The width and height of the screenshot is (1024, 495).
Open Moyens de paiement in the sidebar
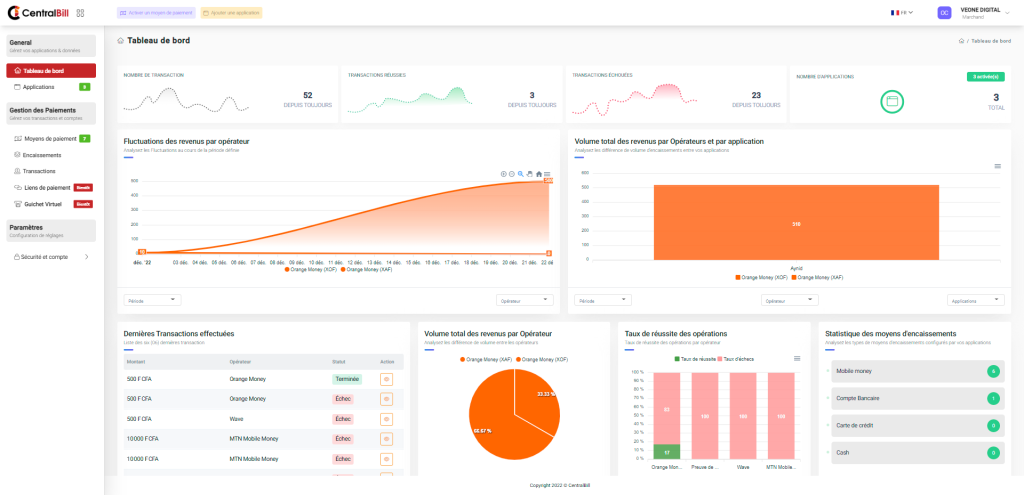51,138
